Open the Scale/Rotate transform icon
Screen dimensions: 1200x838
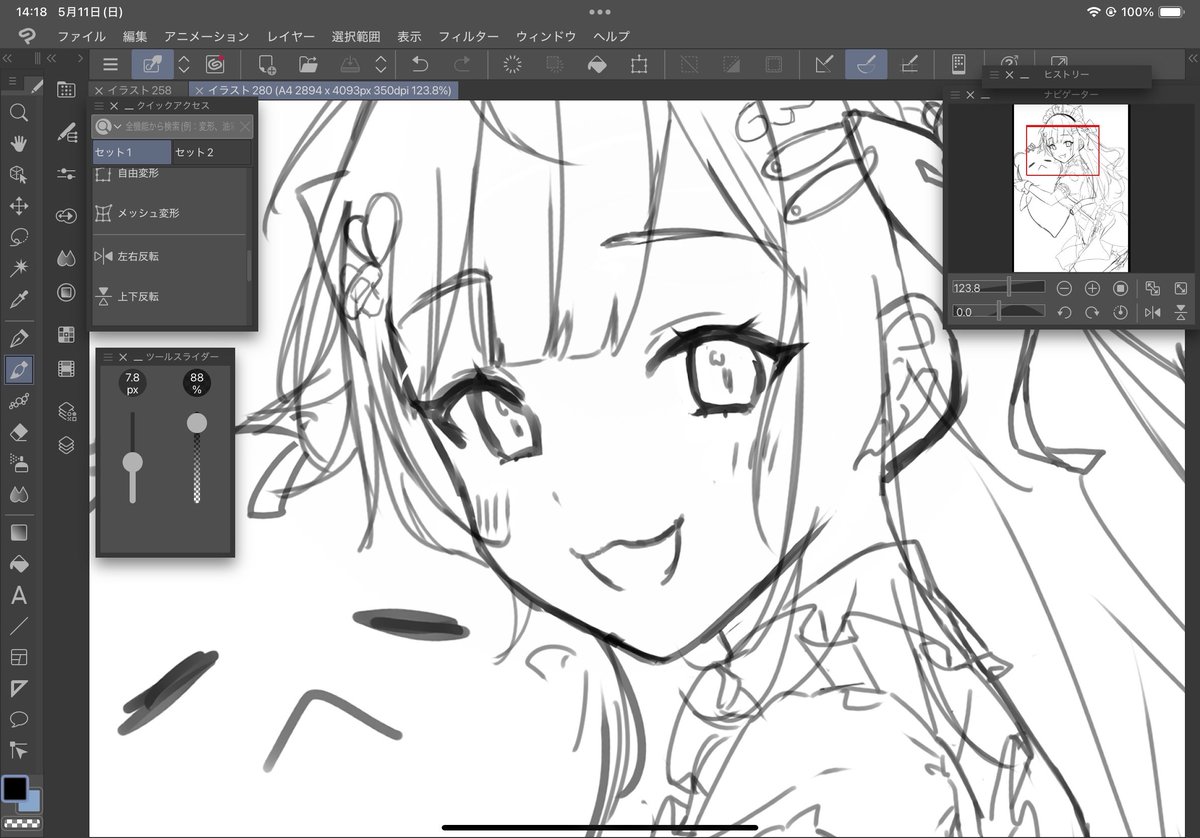pyautogui.click(x=638, y=65)
